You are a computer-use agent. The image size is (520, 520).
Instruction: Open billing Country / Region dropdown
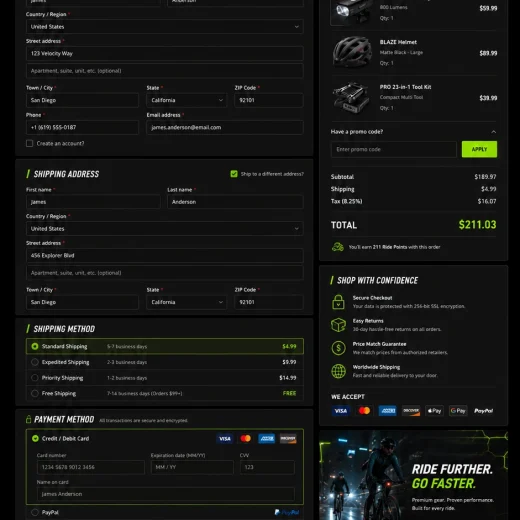[x=165, y=27]
